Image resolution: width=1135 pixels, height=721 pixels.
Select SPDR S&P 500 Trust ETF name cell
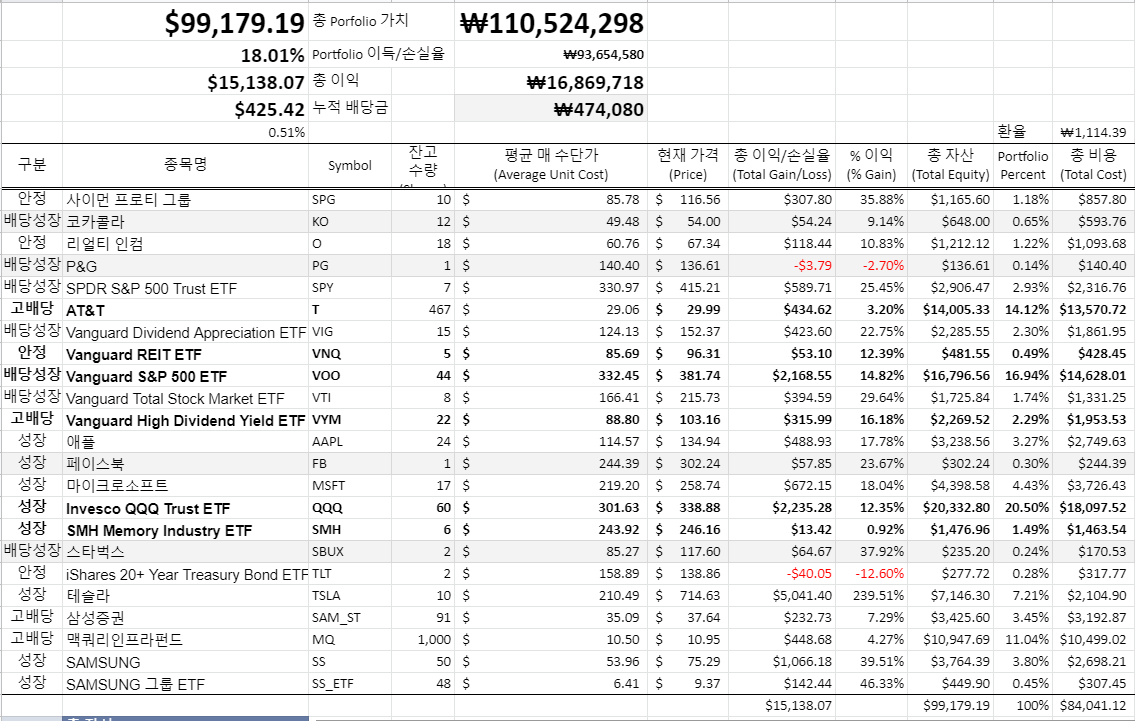click(x=185, y=287)
